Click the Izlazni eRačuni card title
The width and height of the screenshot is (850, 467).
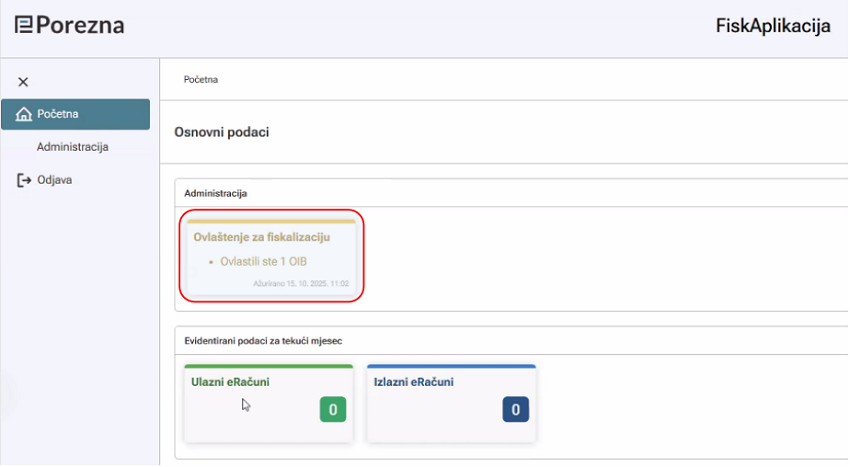tap(414, 382)
